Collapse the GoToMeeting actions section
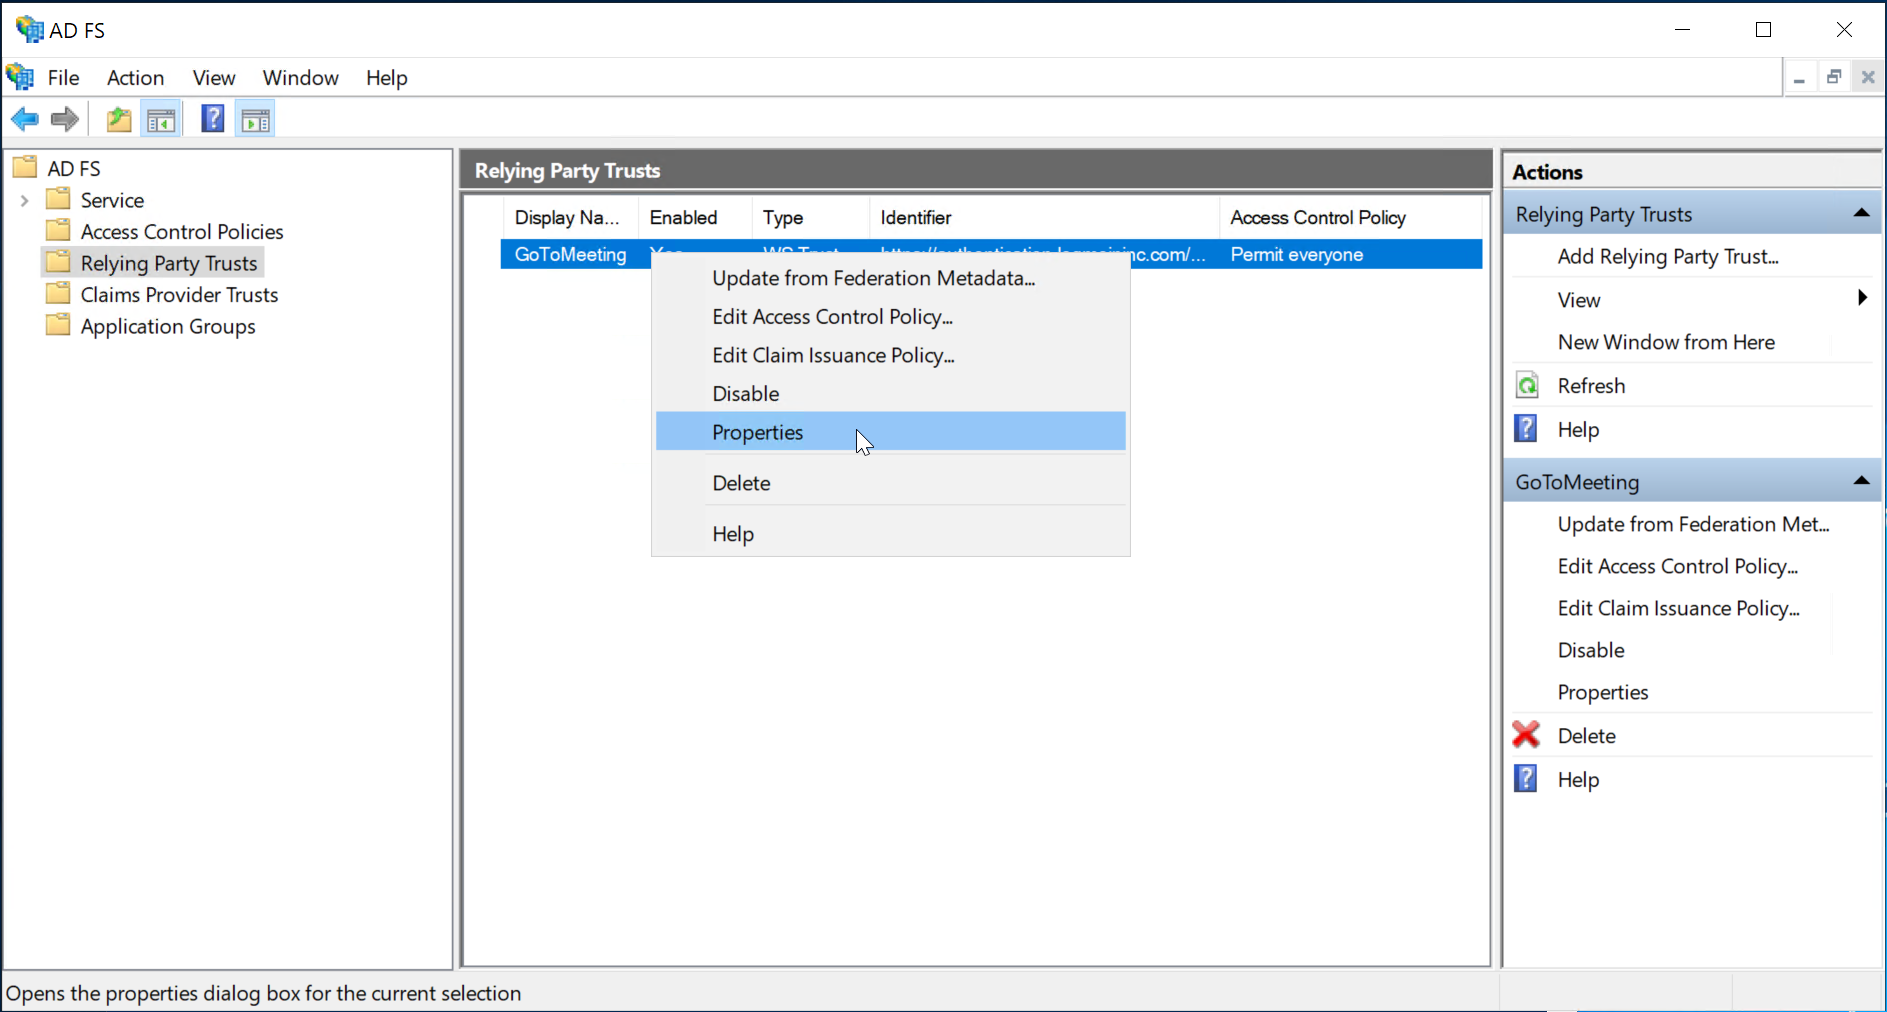This screenshot has height=1012, width=1887. [1861, 481]
